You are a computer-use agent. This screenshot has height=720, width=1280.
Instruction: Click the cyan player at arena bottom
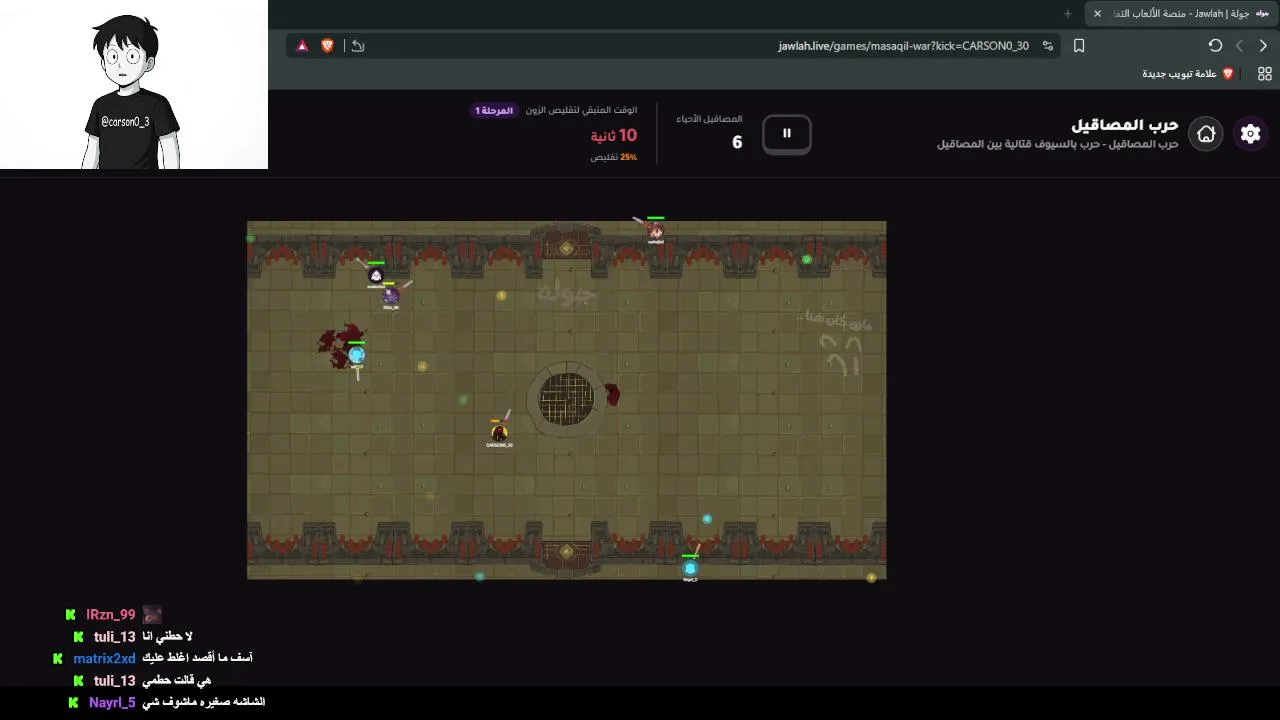click(x=690, y=568)
